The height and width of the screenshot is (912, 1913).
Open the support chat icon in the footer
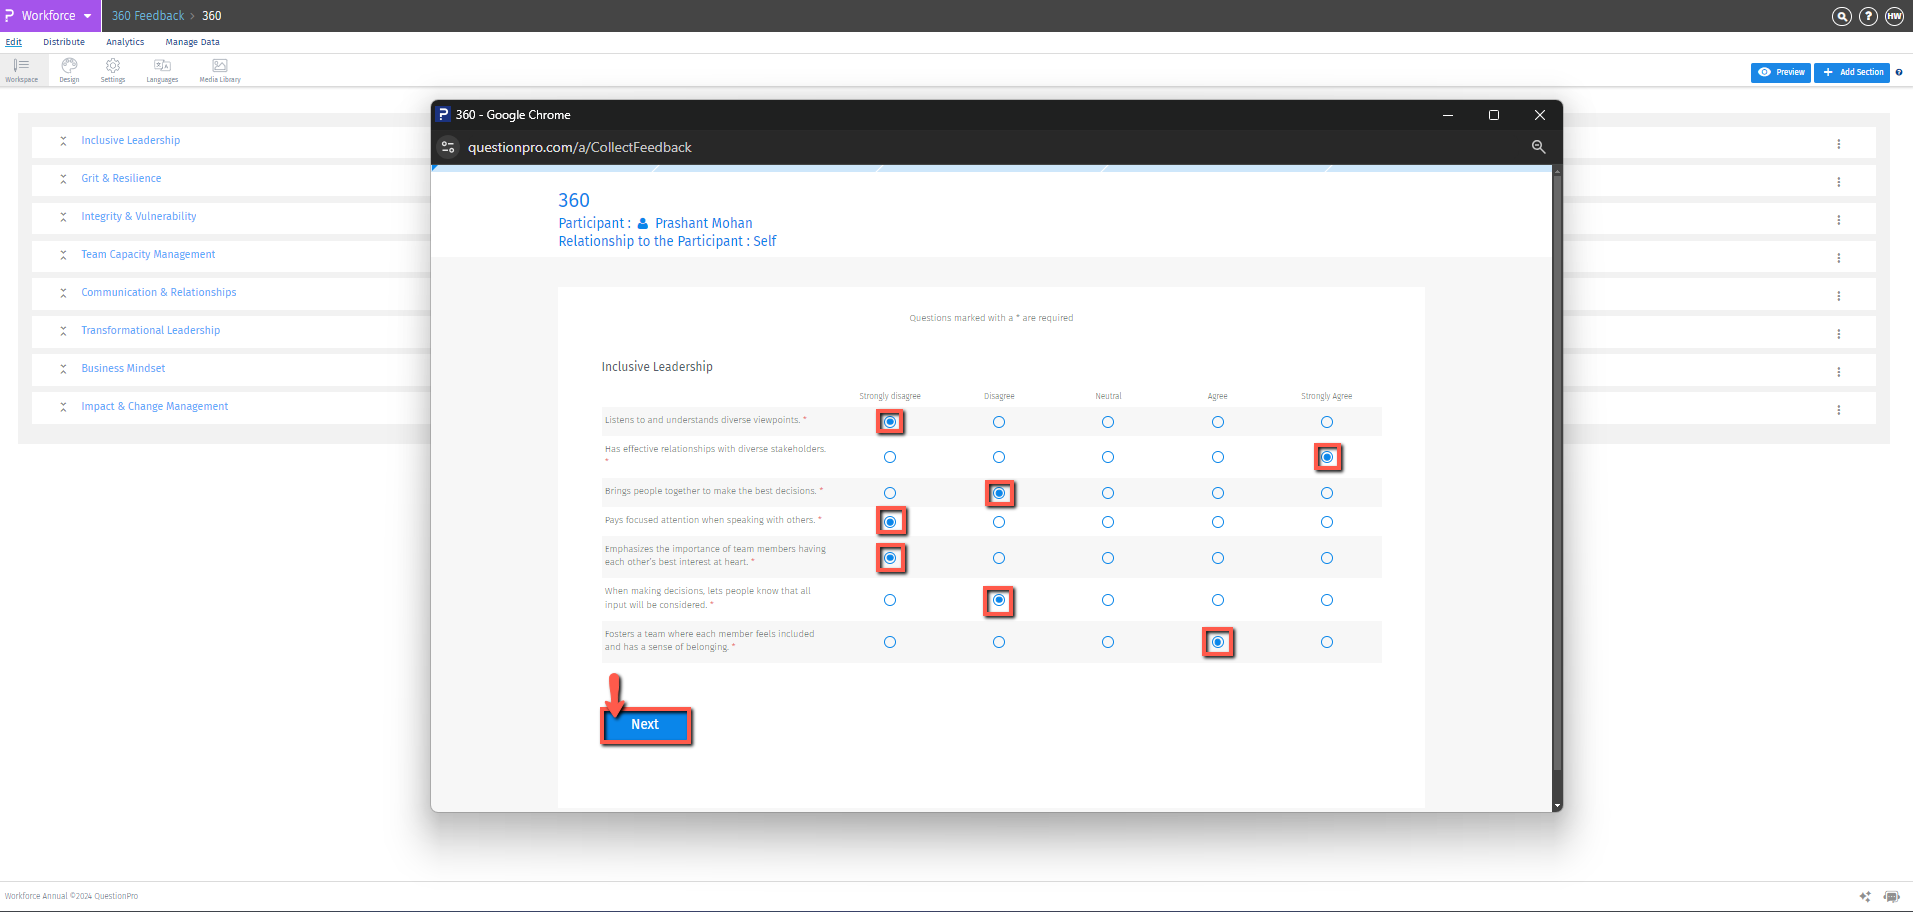click(x=1891, y=896)
